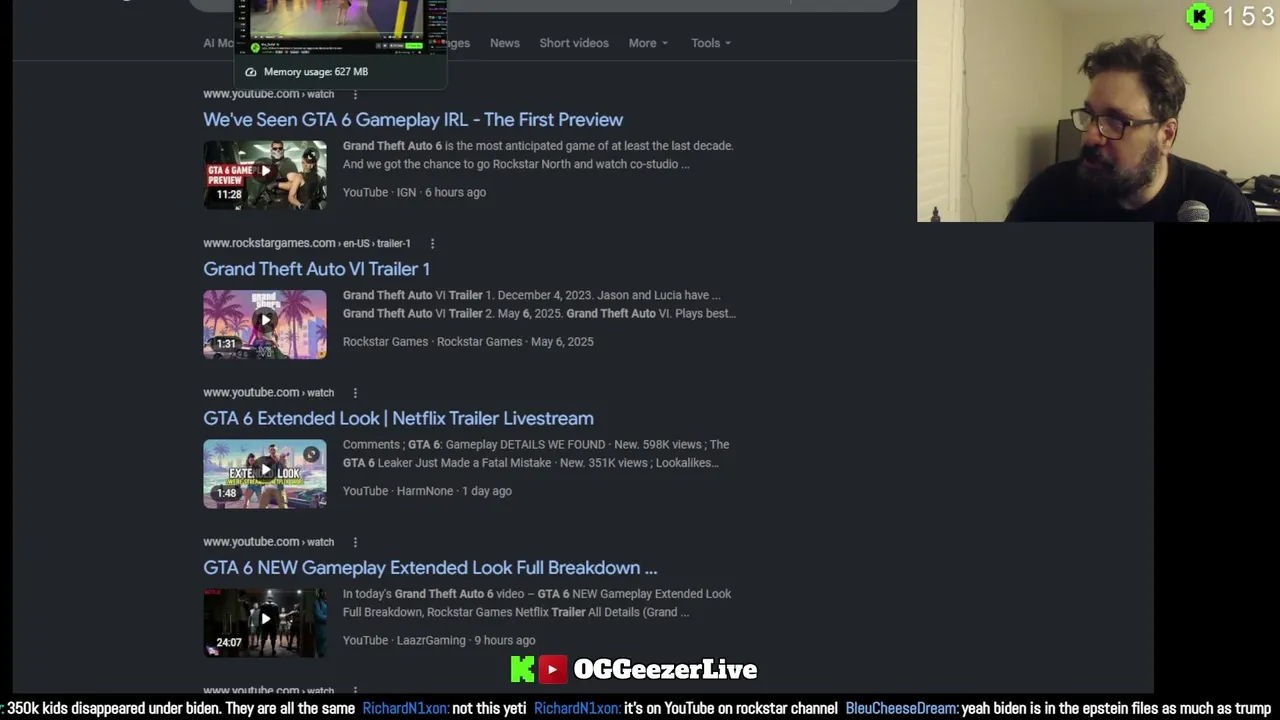Click snippet "most anticipated game of at least the last decade"
The height and width of the screenshot is (720, 1280).
point(538,155)
